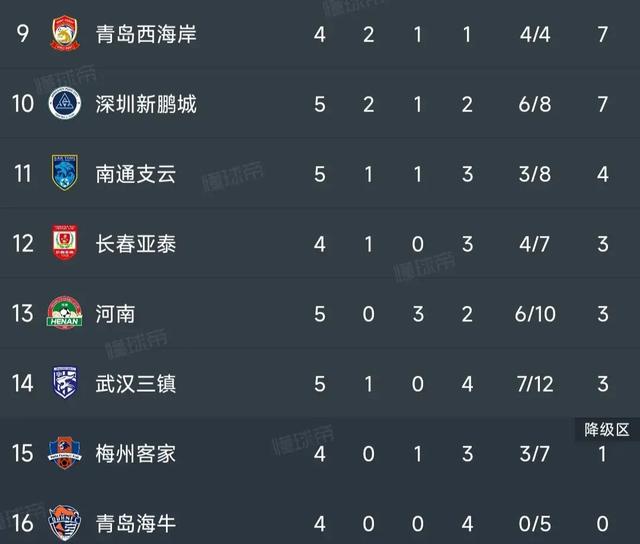Select the 青岛海牛 team name
This screenshot has height=544, width=640.
coord(136,524)
